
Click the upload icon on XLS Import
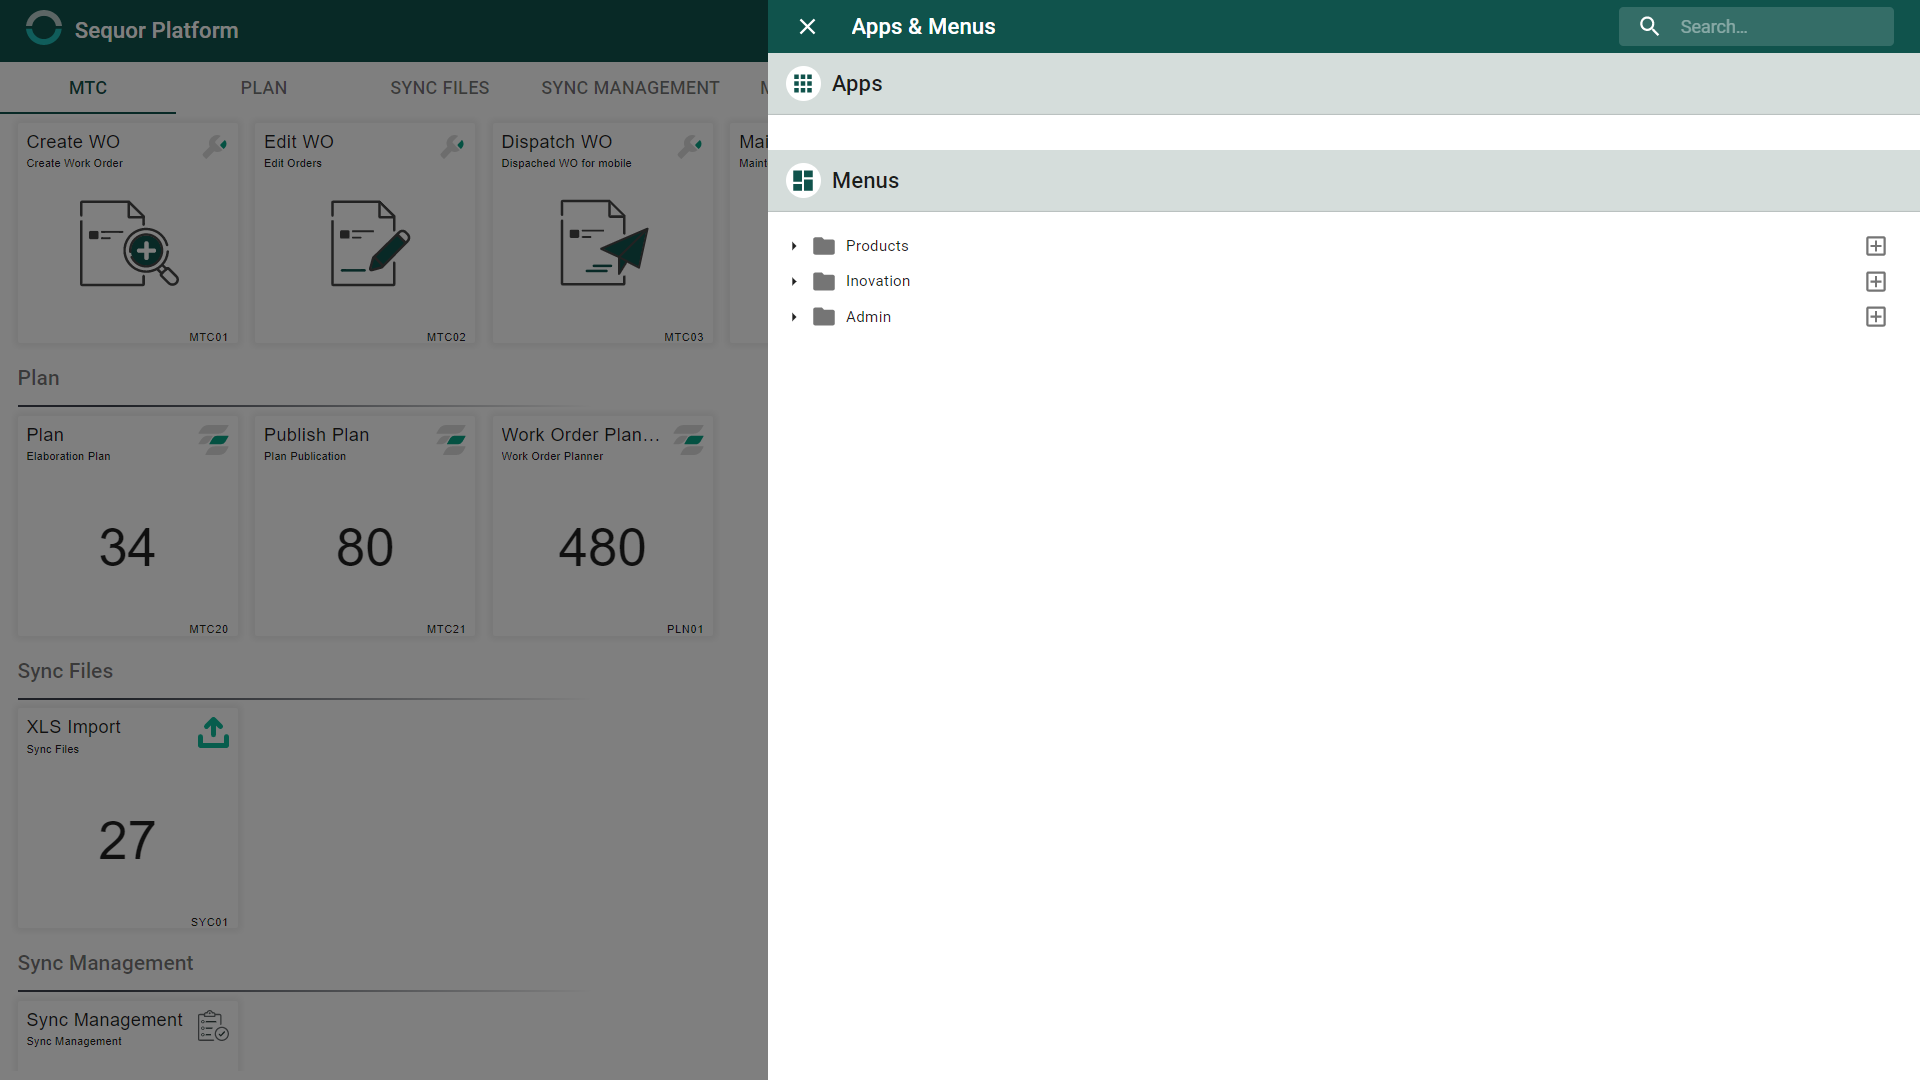click(214, 733)
